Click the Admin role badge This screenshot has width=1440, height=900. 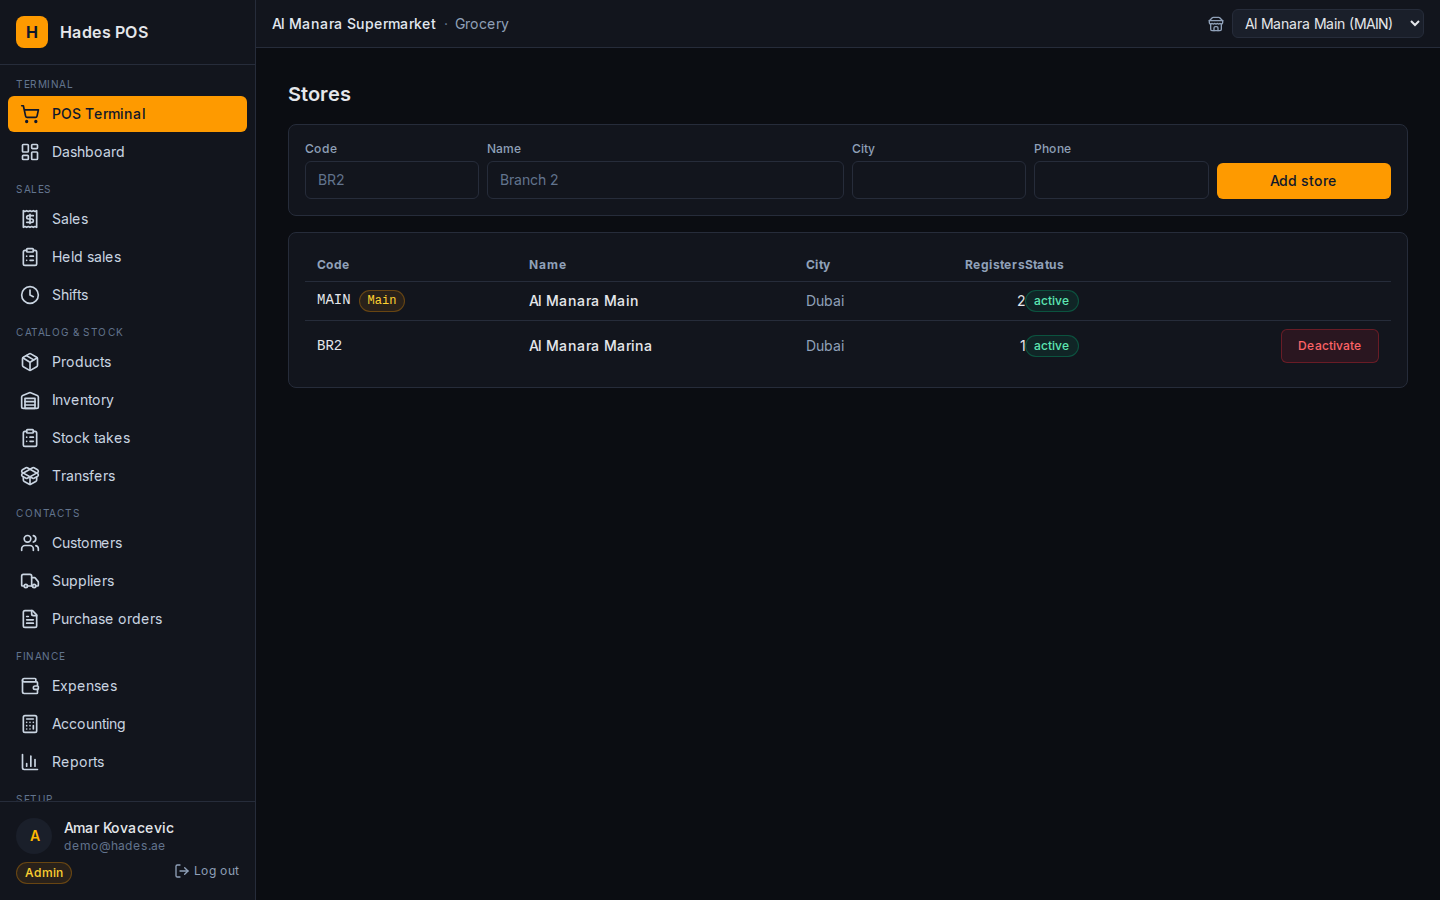click(x=44, y=873)
